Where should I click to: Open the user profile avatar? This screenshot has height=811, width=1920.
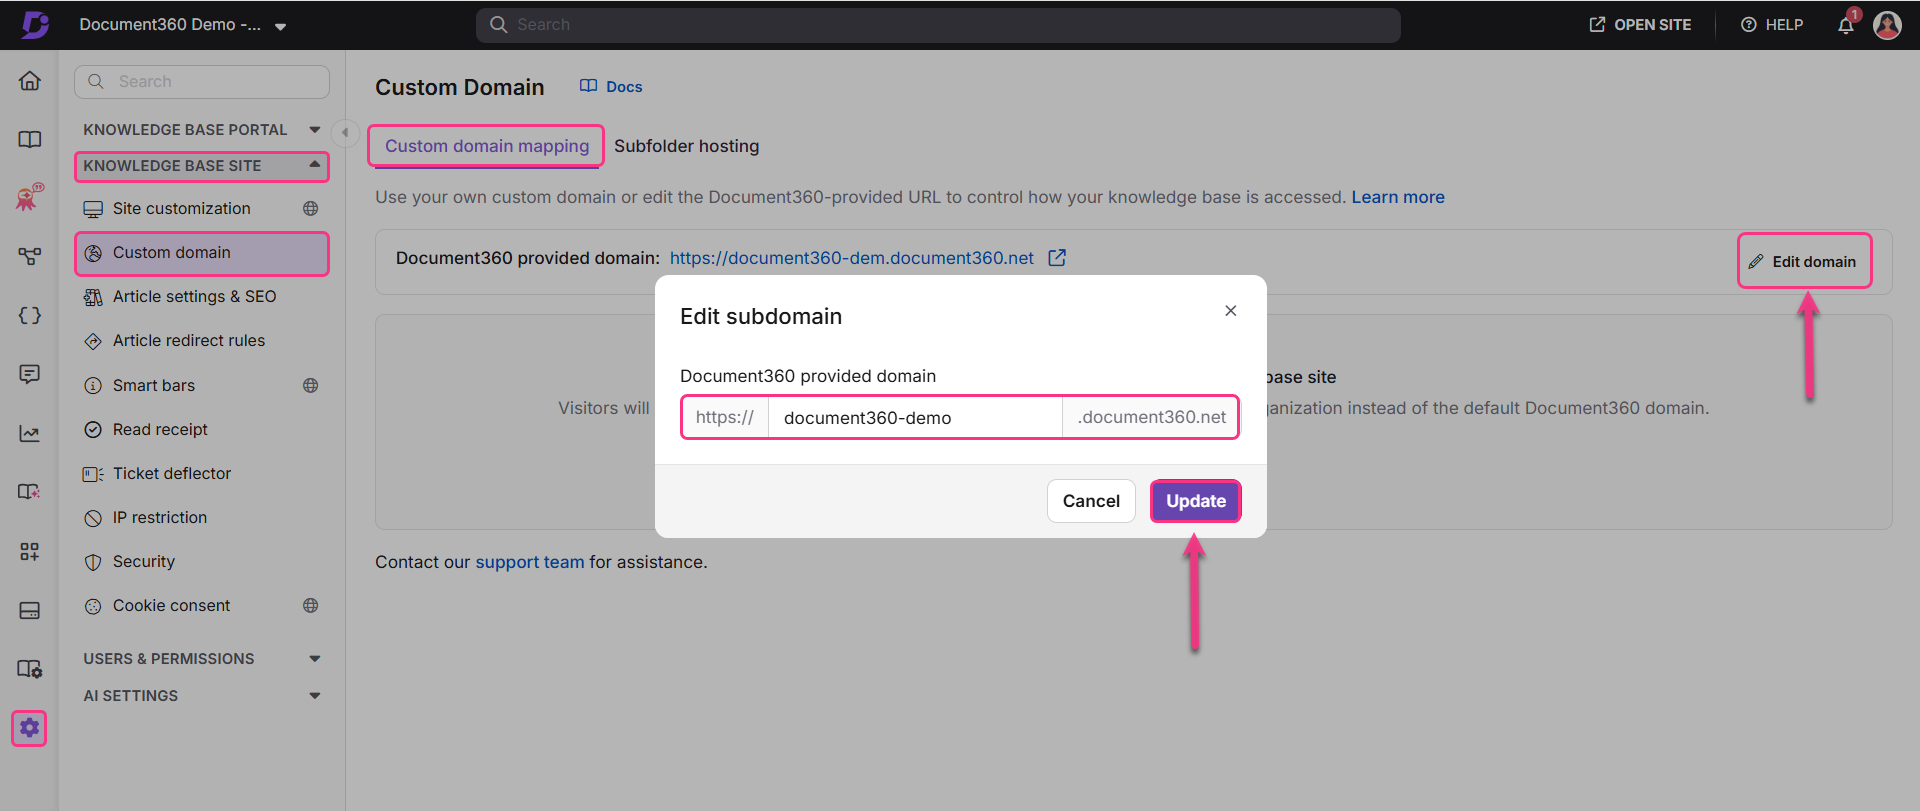pyautogui.click(x=1887, y=25)
